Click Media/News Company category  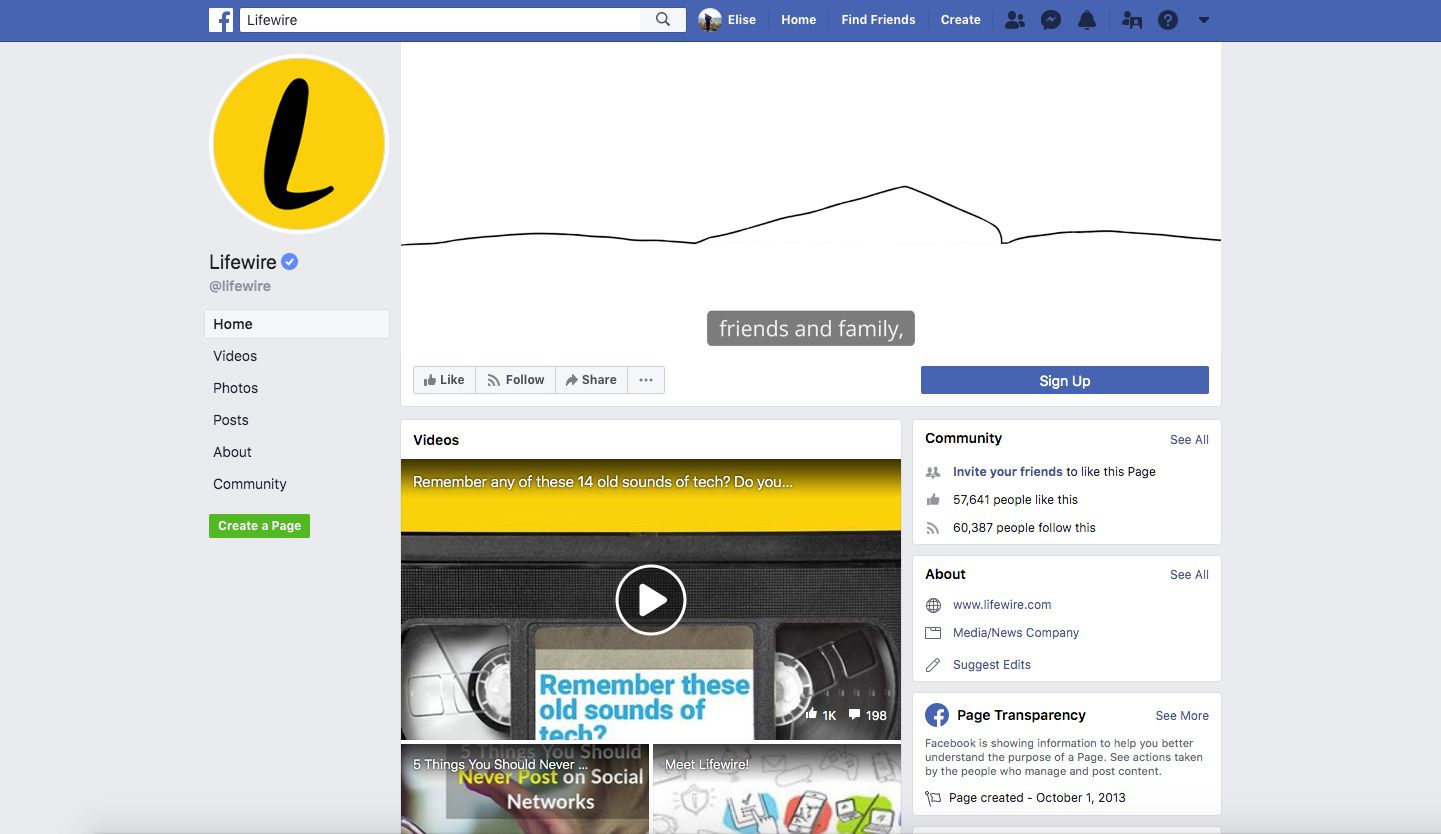[1016, 633]
